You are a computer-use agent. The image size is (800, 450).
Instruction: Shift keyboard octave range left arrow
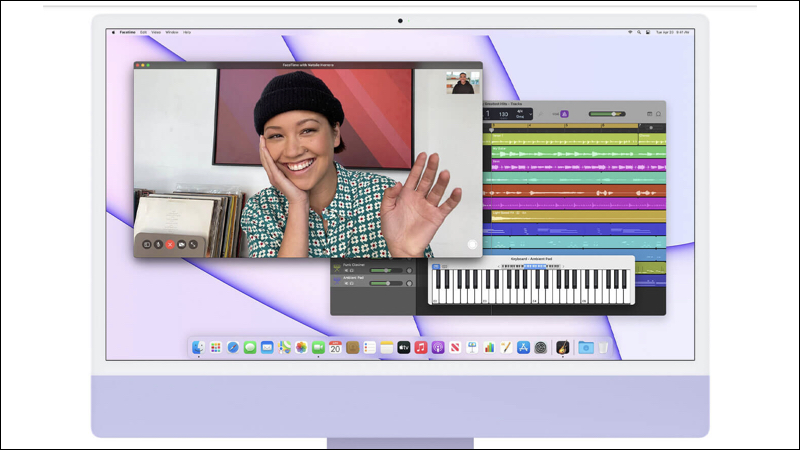pyautogui.click(x=499, y=266)
